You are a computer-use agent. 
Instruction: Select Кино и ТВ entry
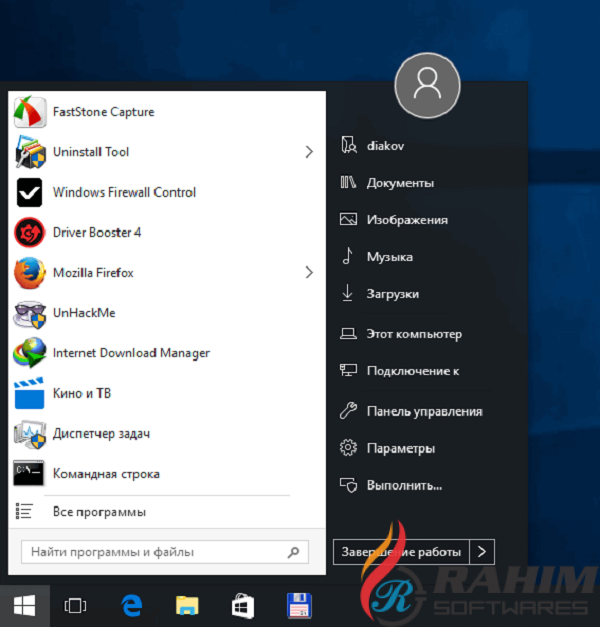167,393
